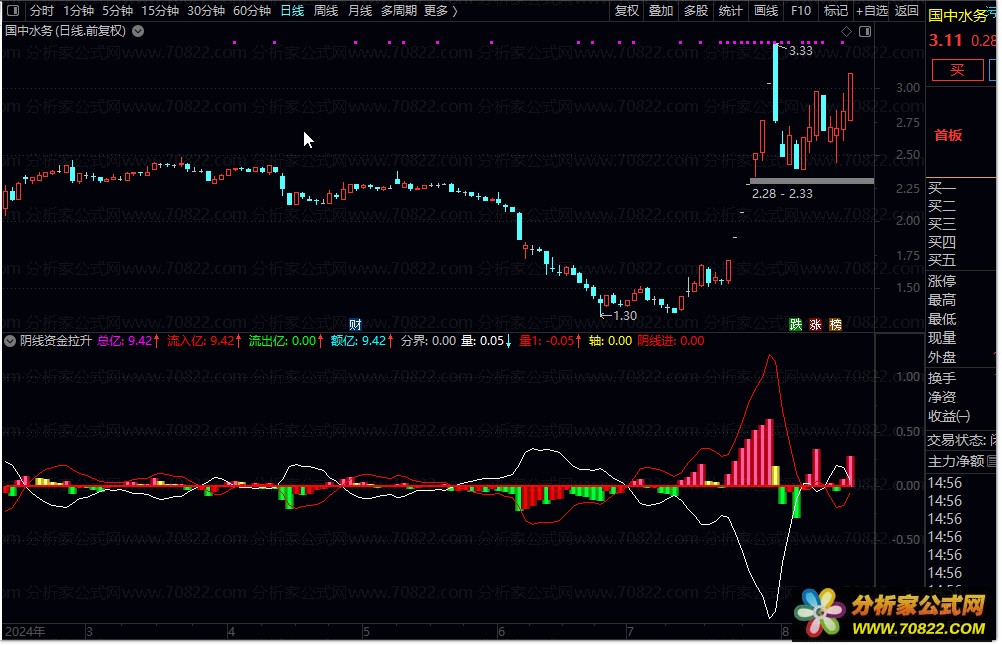Click the green 跌 badge
1002x645 pixels.
[x=796, y=325]
